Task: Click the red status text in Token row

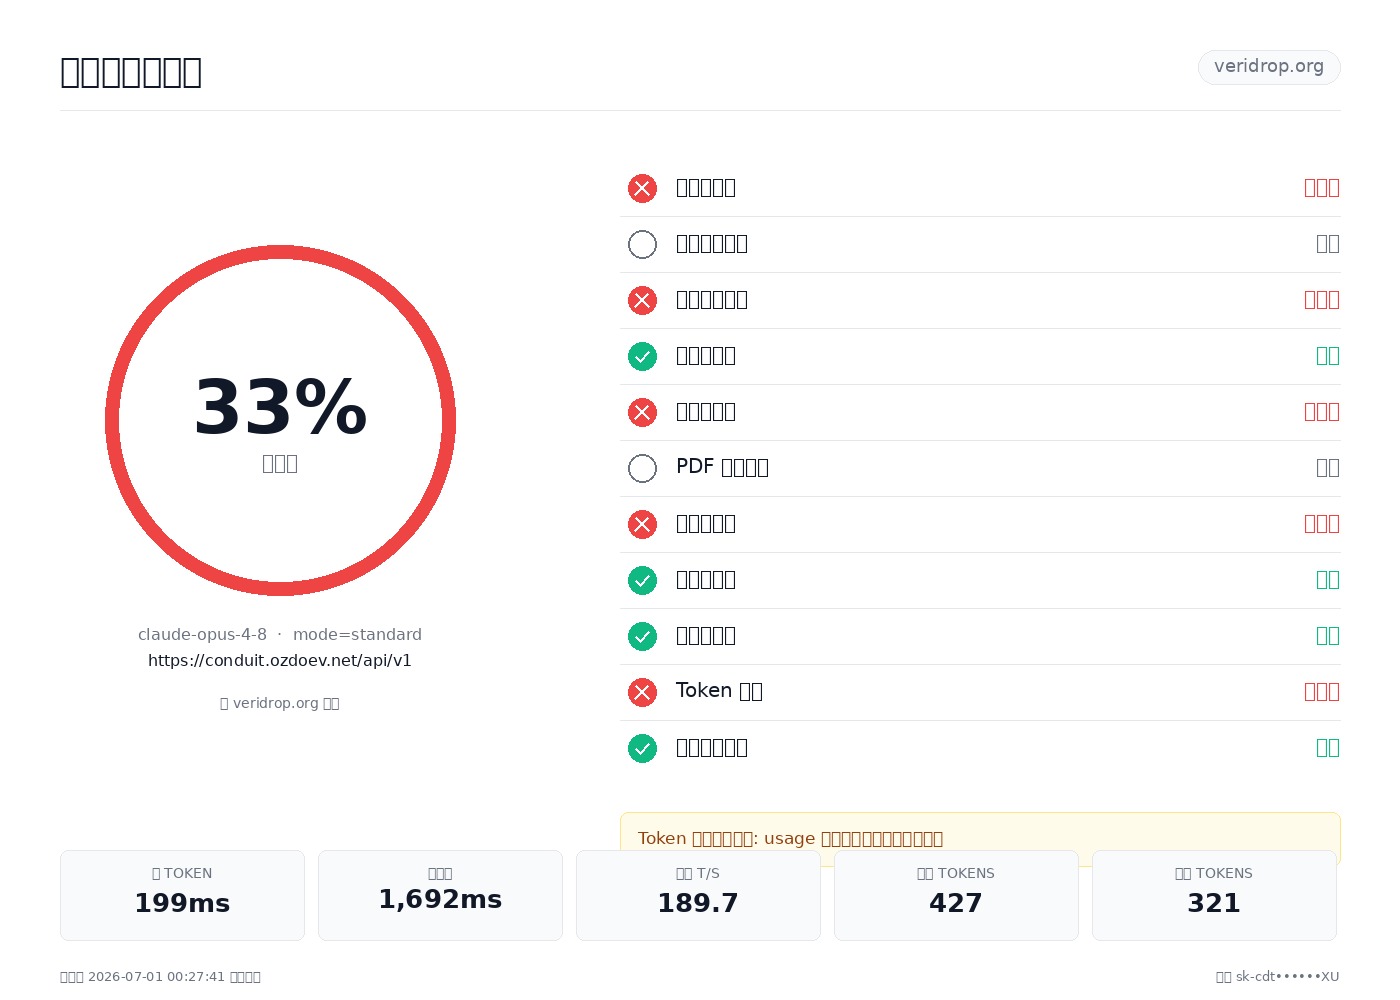Action: coord(1321,691)
